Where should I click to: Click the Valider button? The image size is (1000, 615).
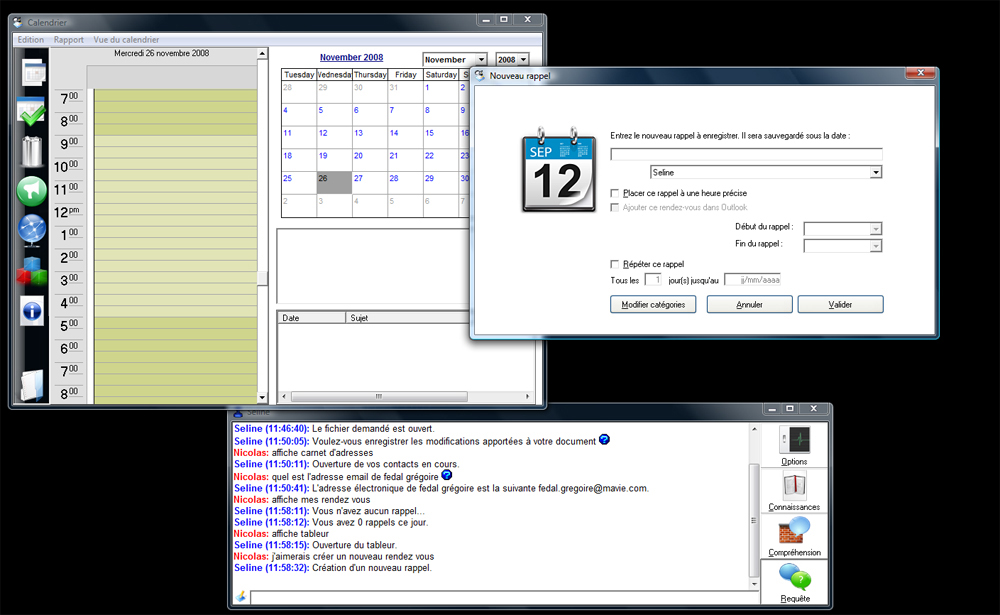840,304
